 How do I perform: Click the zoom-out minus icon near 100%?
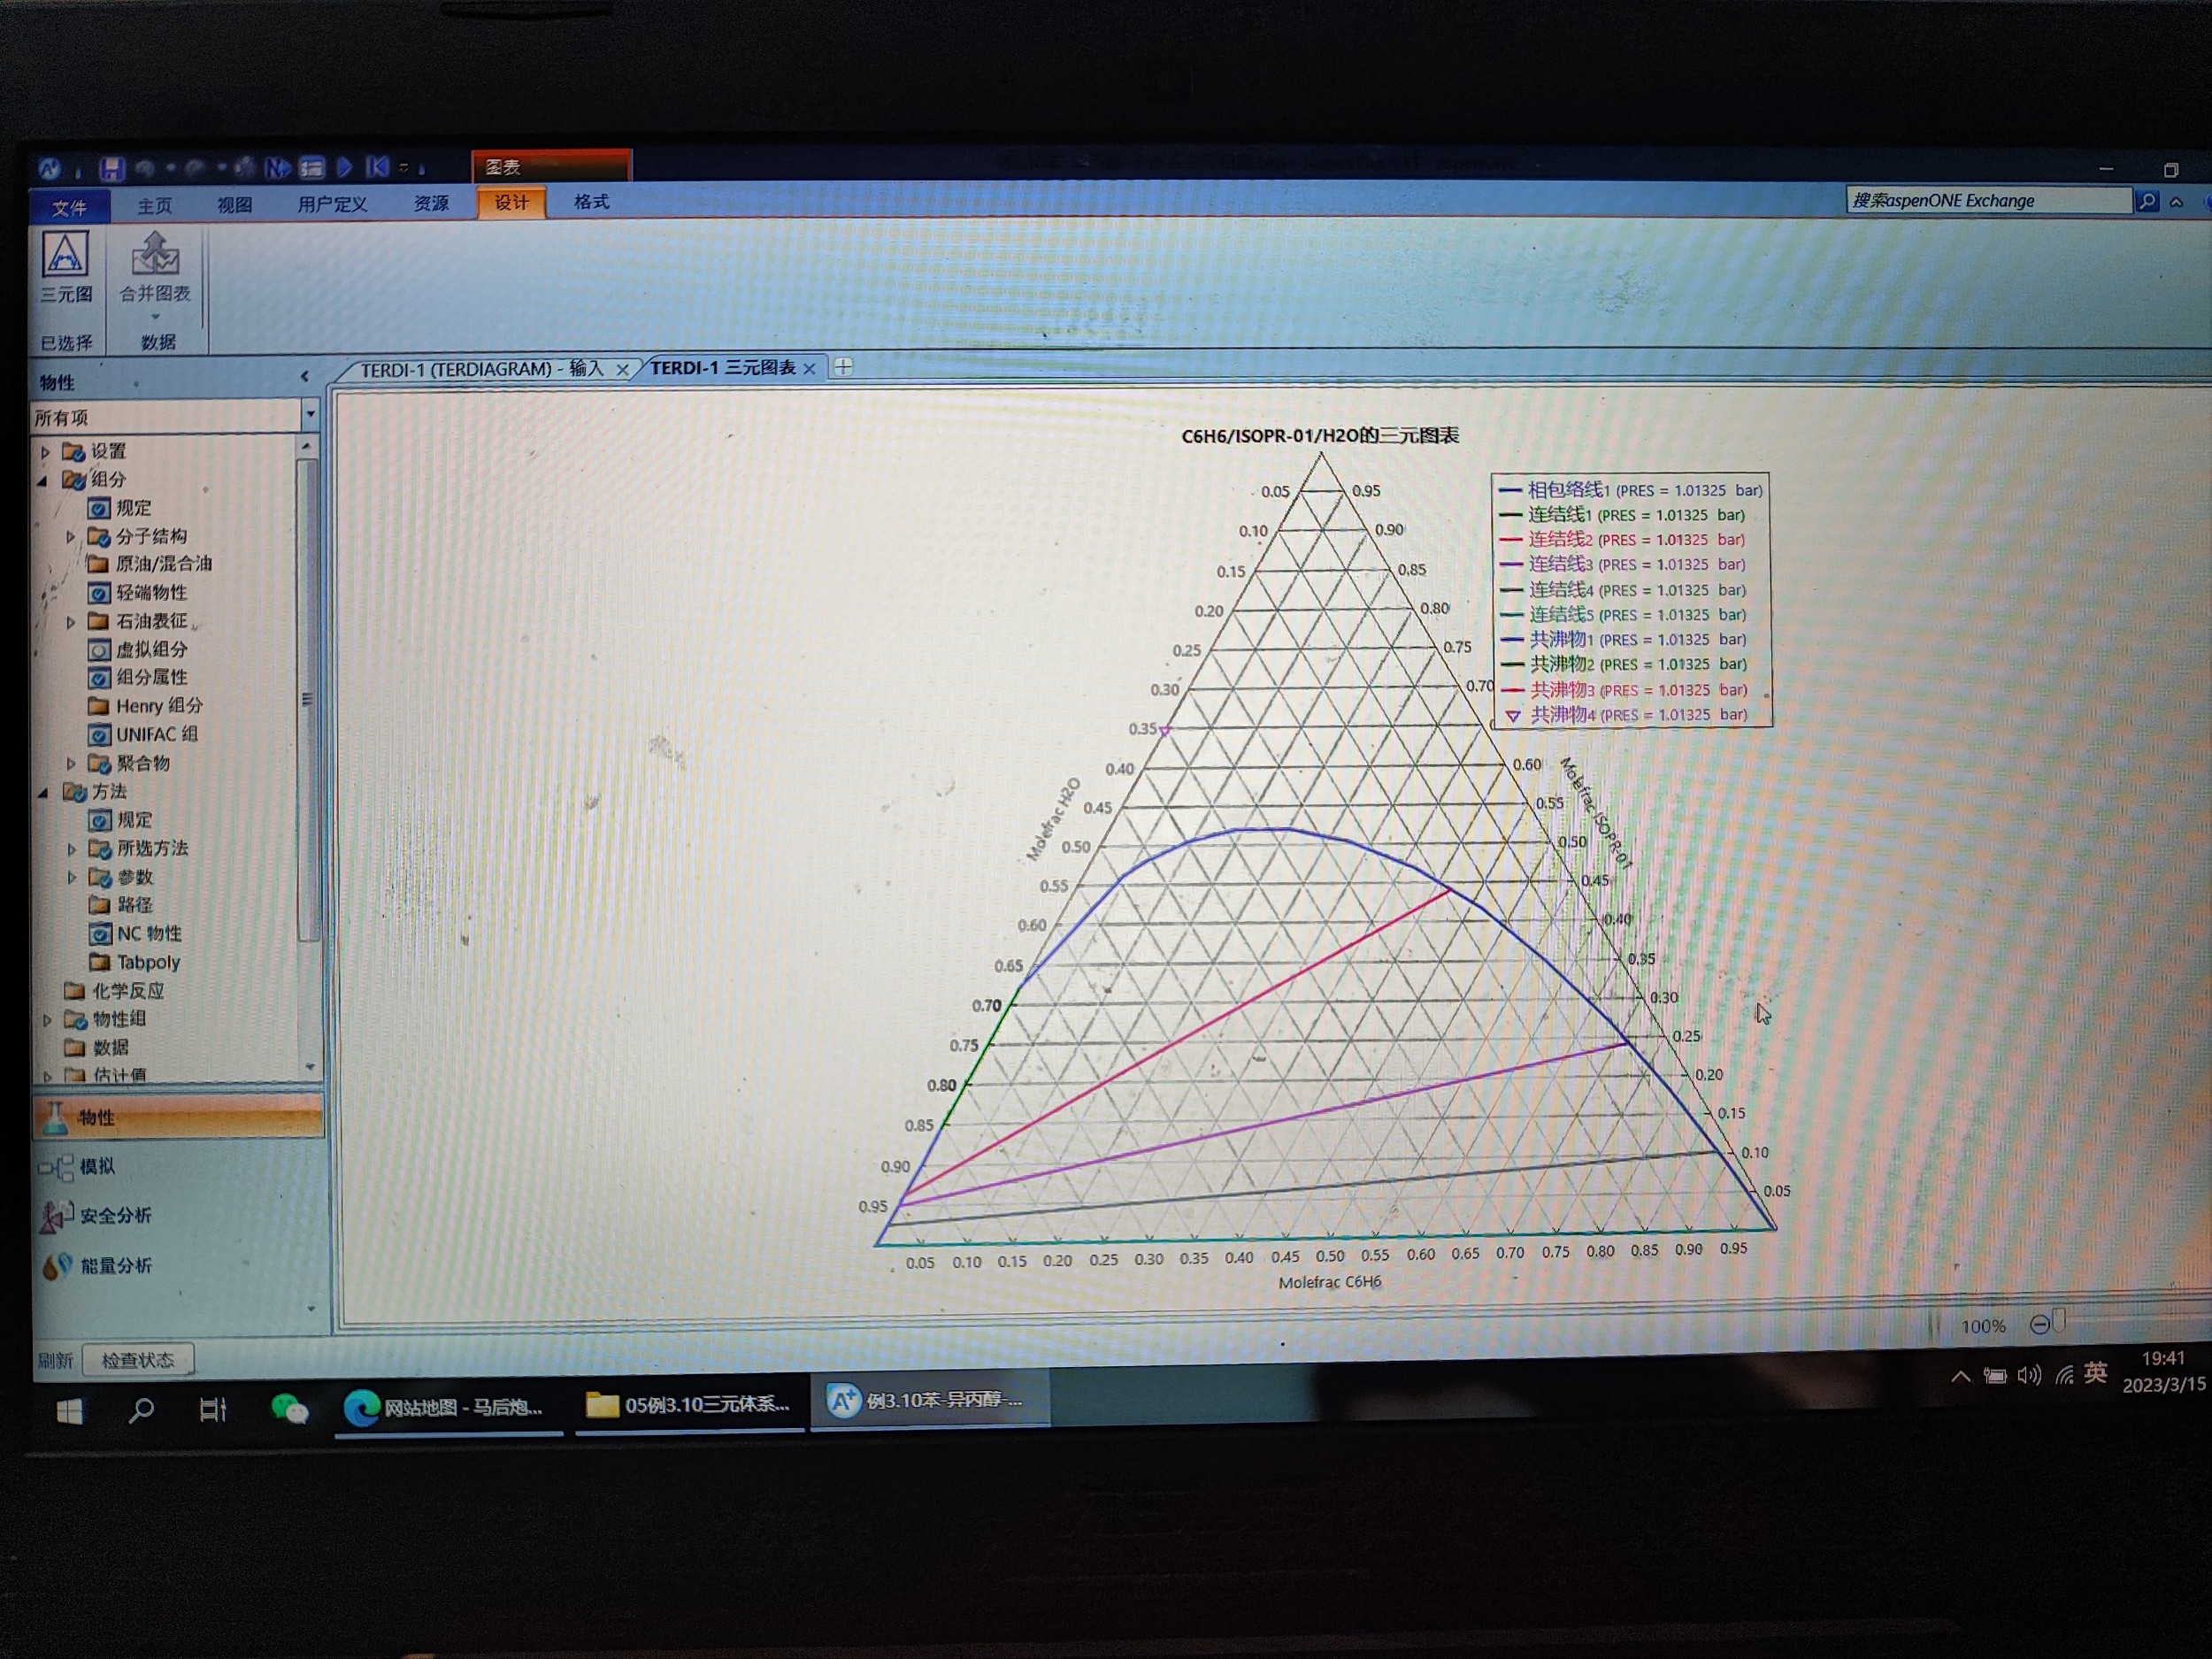[x=2040, y=1324]
